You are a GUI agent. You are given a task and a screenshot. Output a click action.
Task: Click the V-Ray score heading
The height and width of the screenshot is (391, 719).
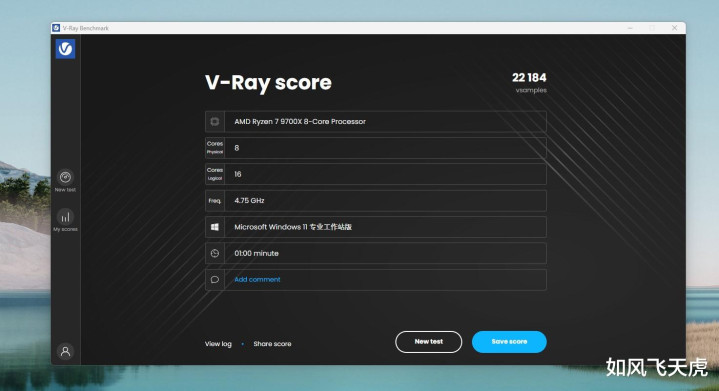point(268,83)
